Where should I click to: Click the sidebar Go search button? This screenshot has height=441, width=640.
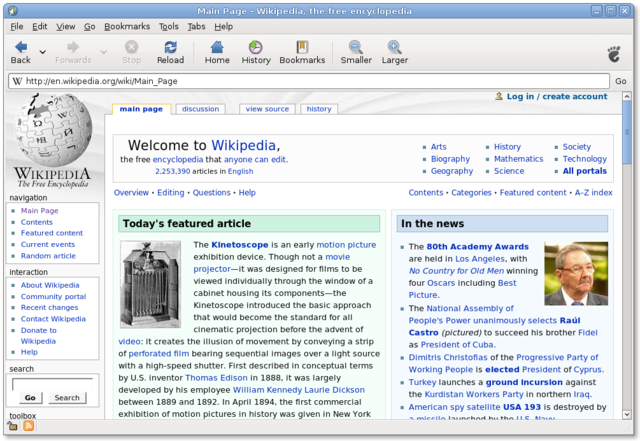pos(30,398)
